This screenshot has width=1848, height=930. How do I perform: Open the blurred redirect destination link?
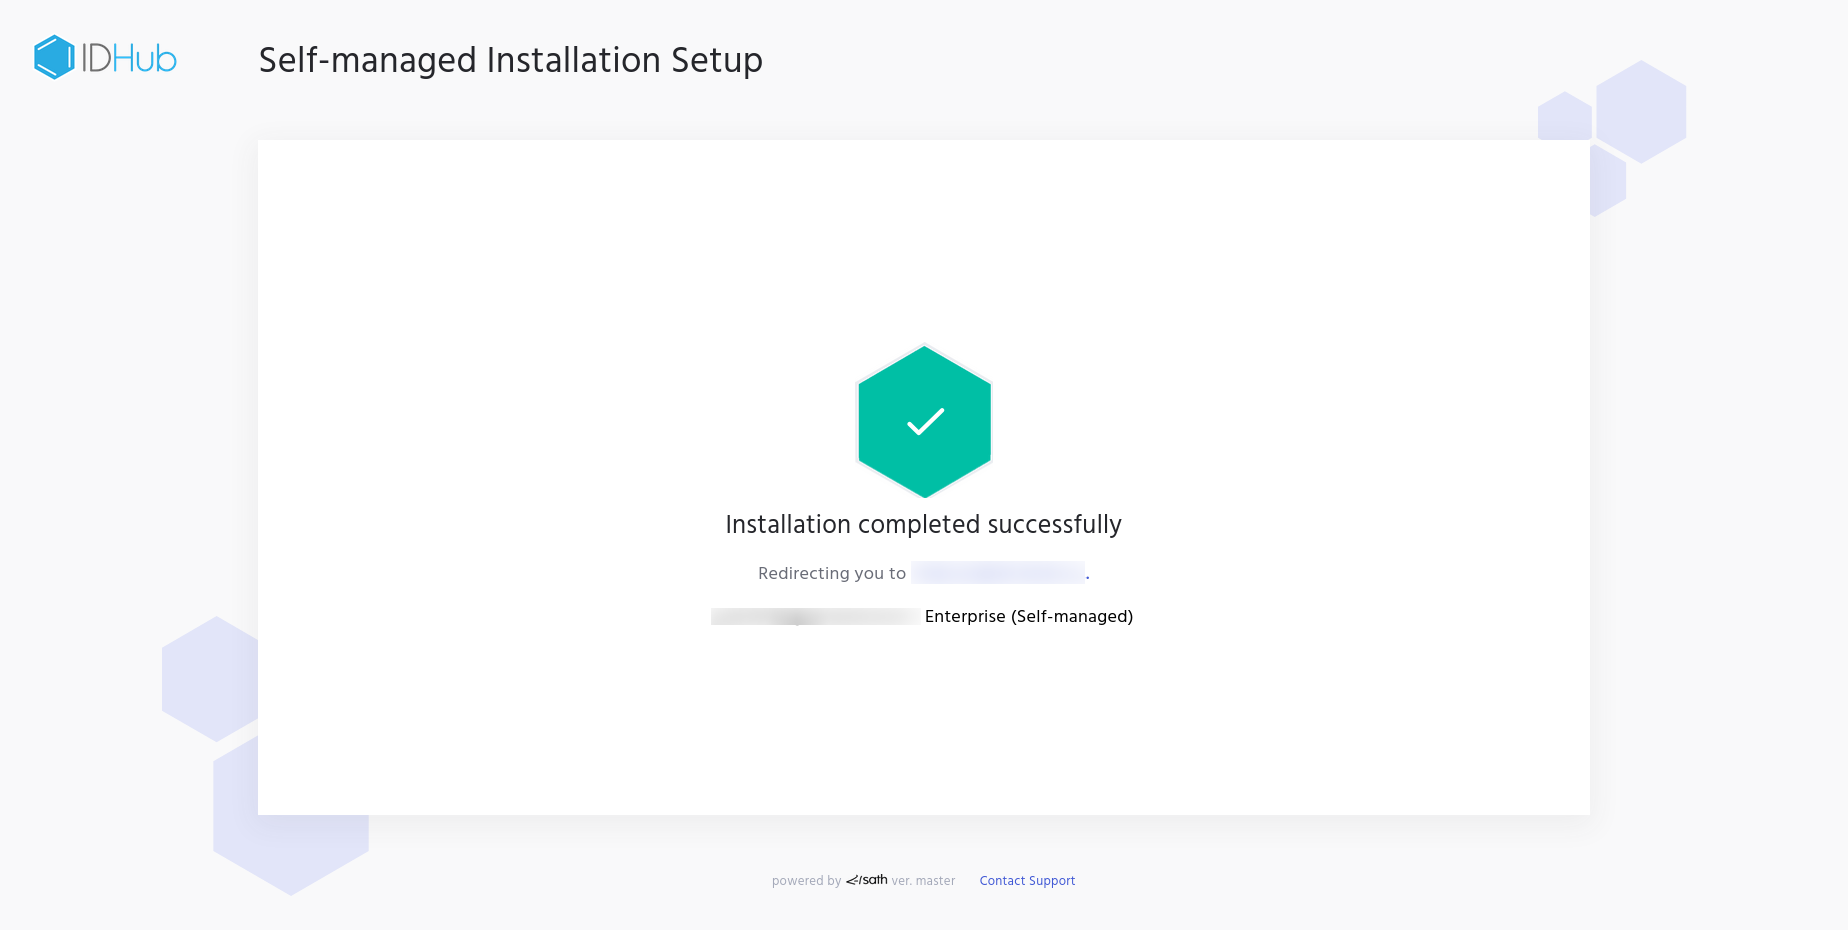point(997,573)
